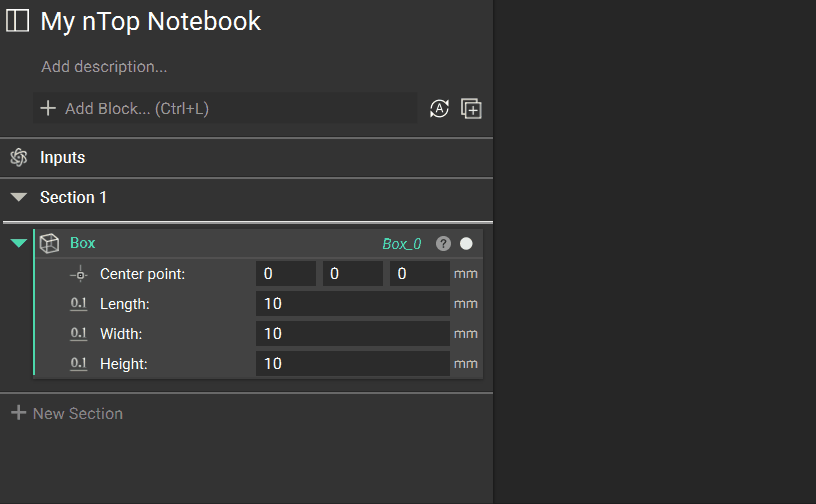Click the Length scalar type icon
816x504 pixels.
pyautogui.click(x=79, y=304)
